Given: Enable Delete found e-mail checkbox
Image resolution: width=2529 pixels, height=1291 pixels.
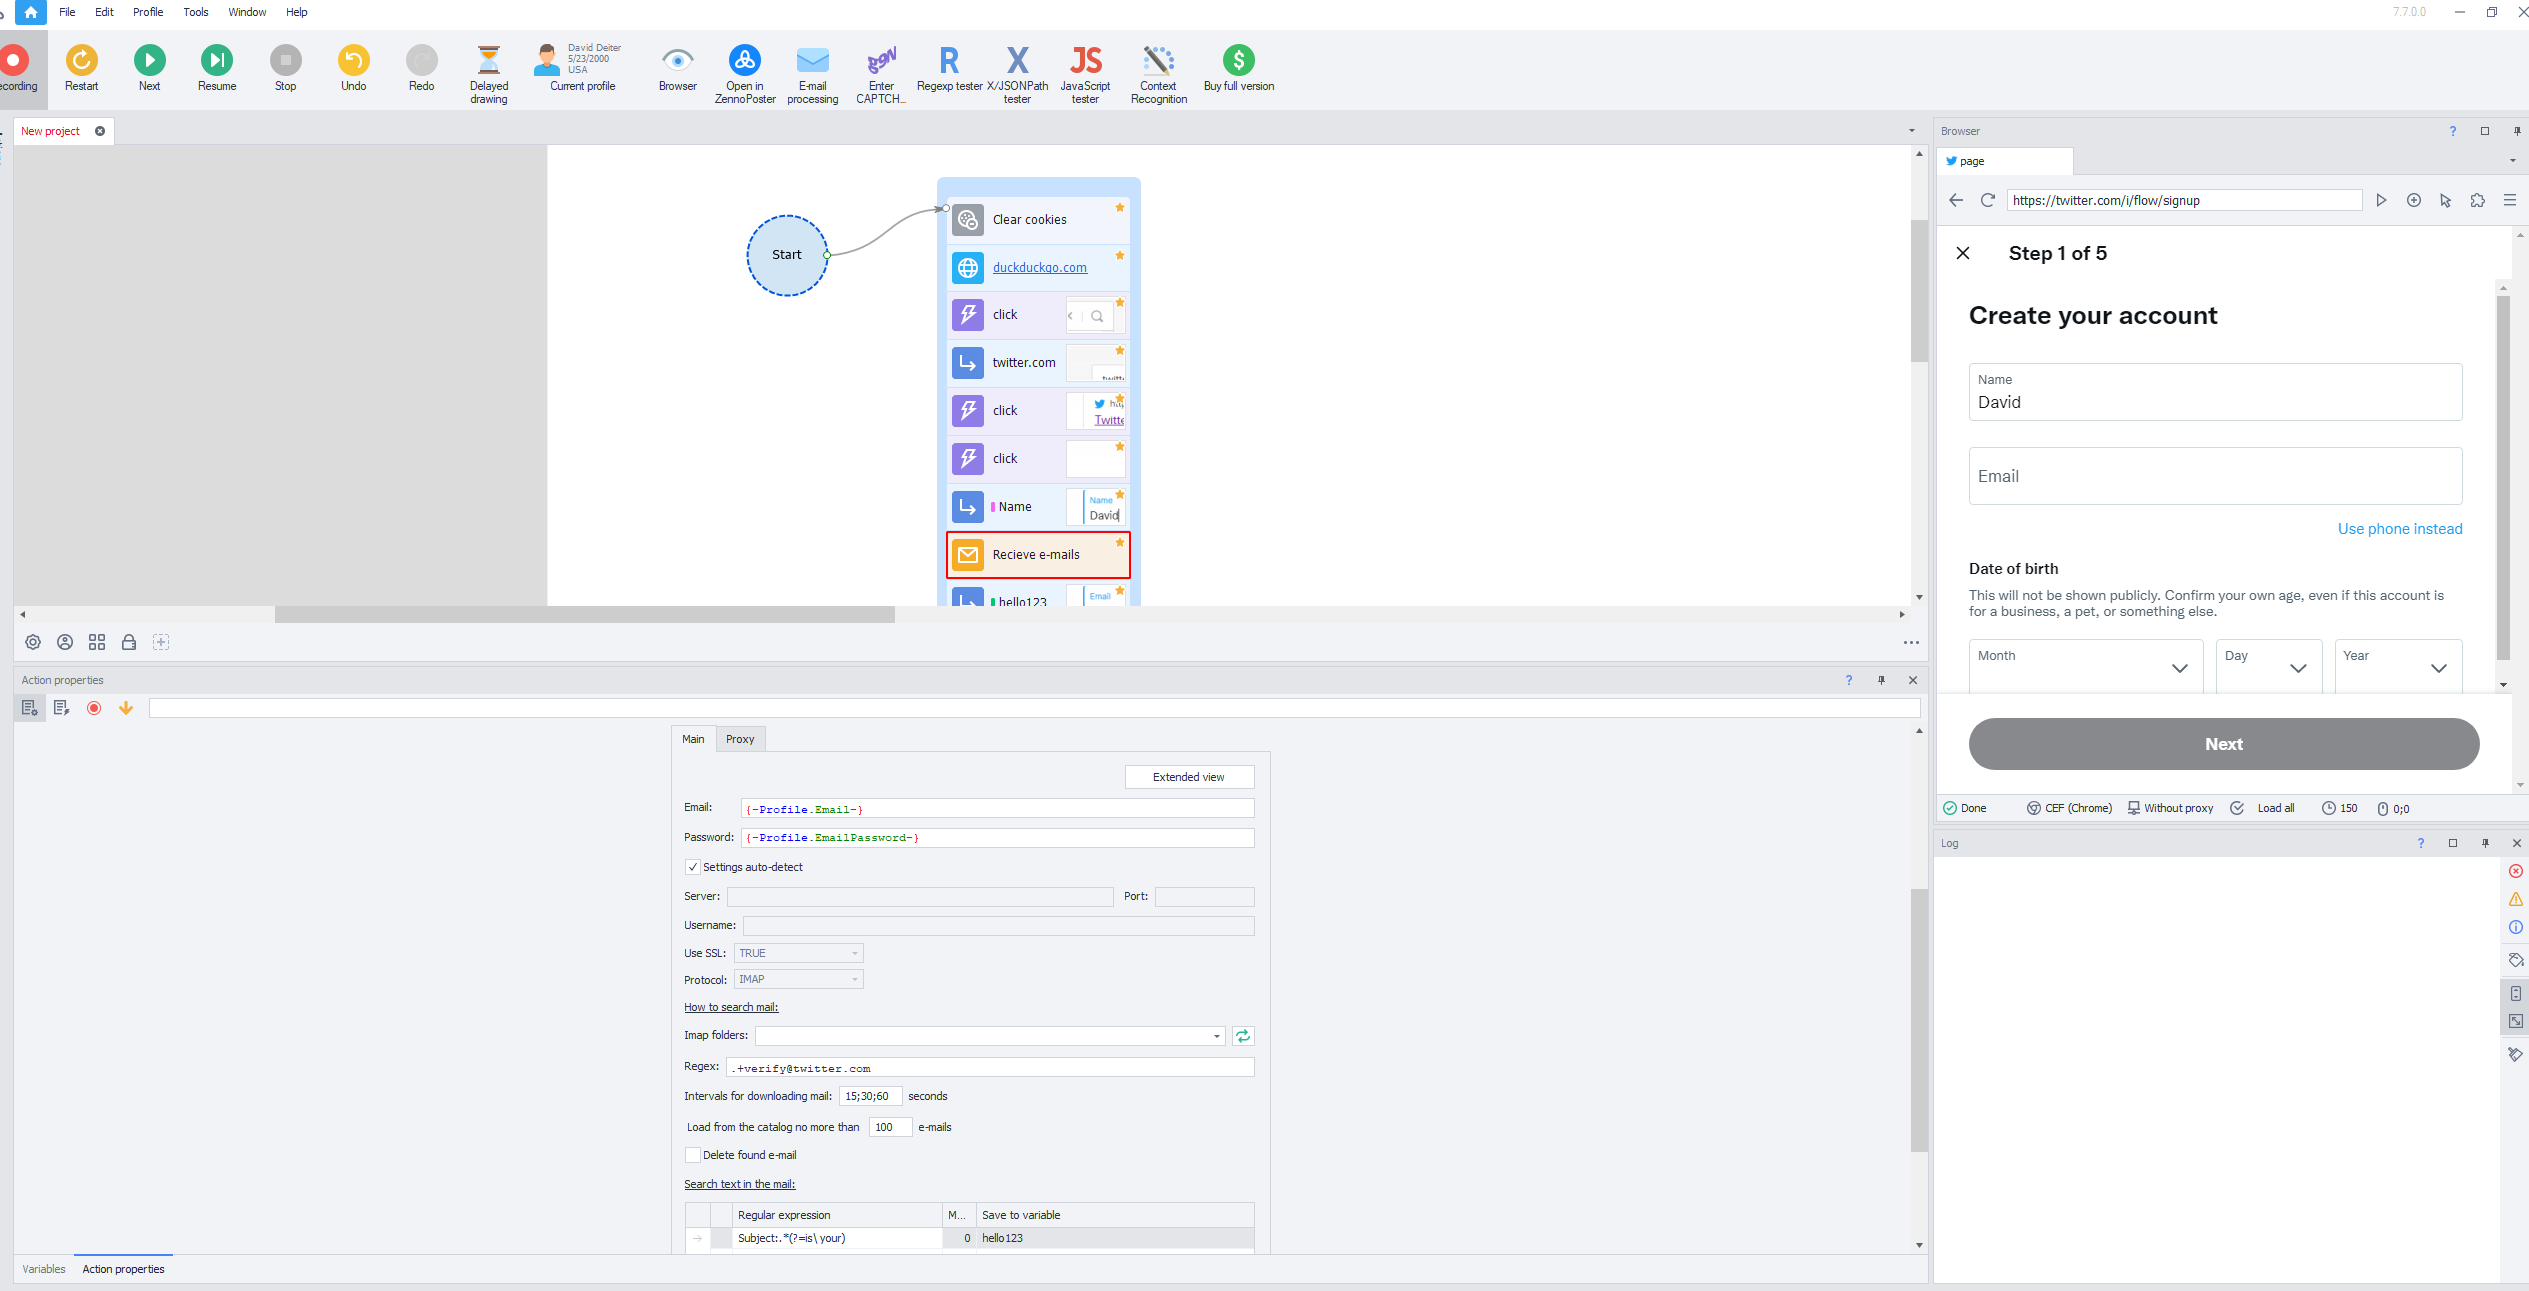Looking at the screenshot, I should [693, 1155].
